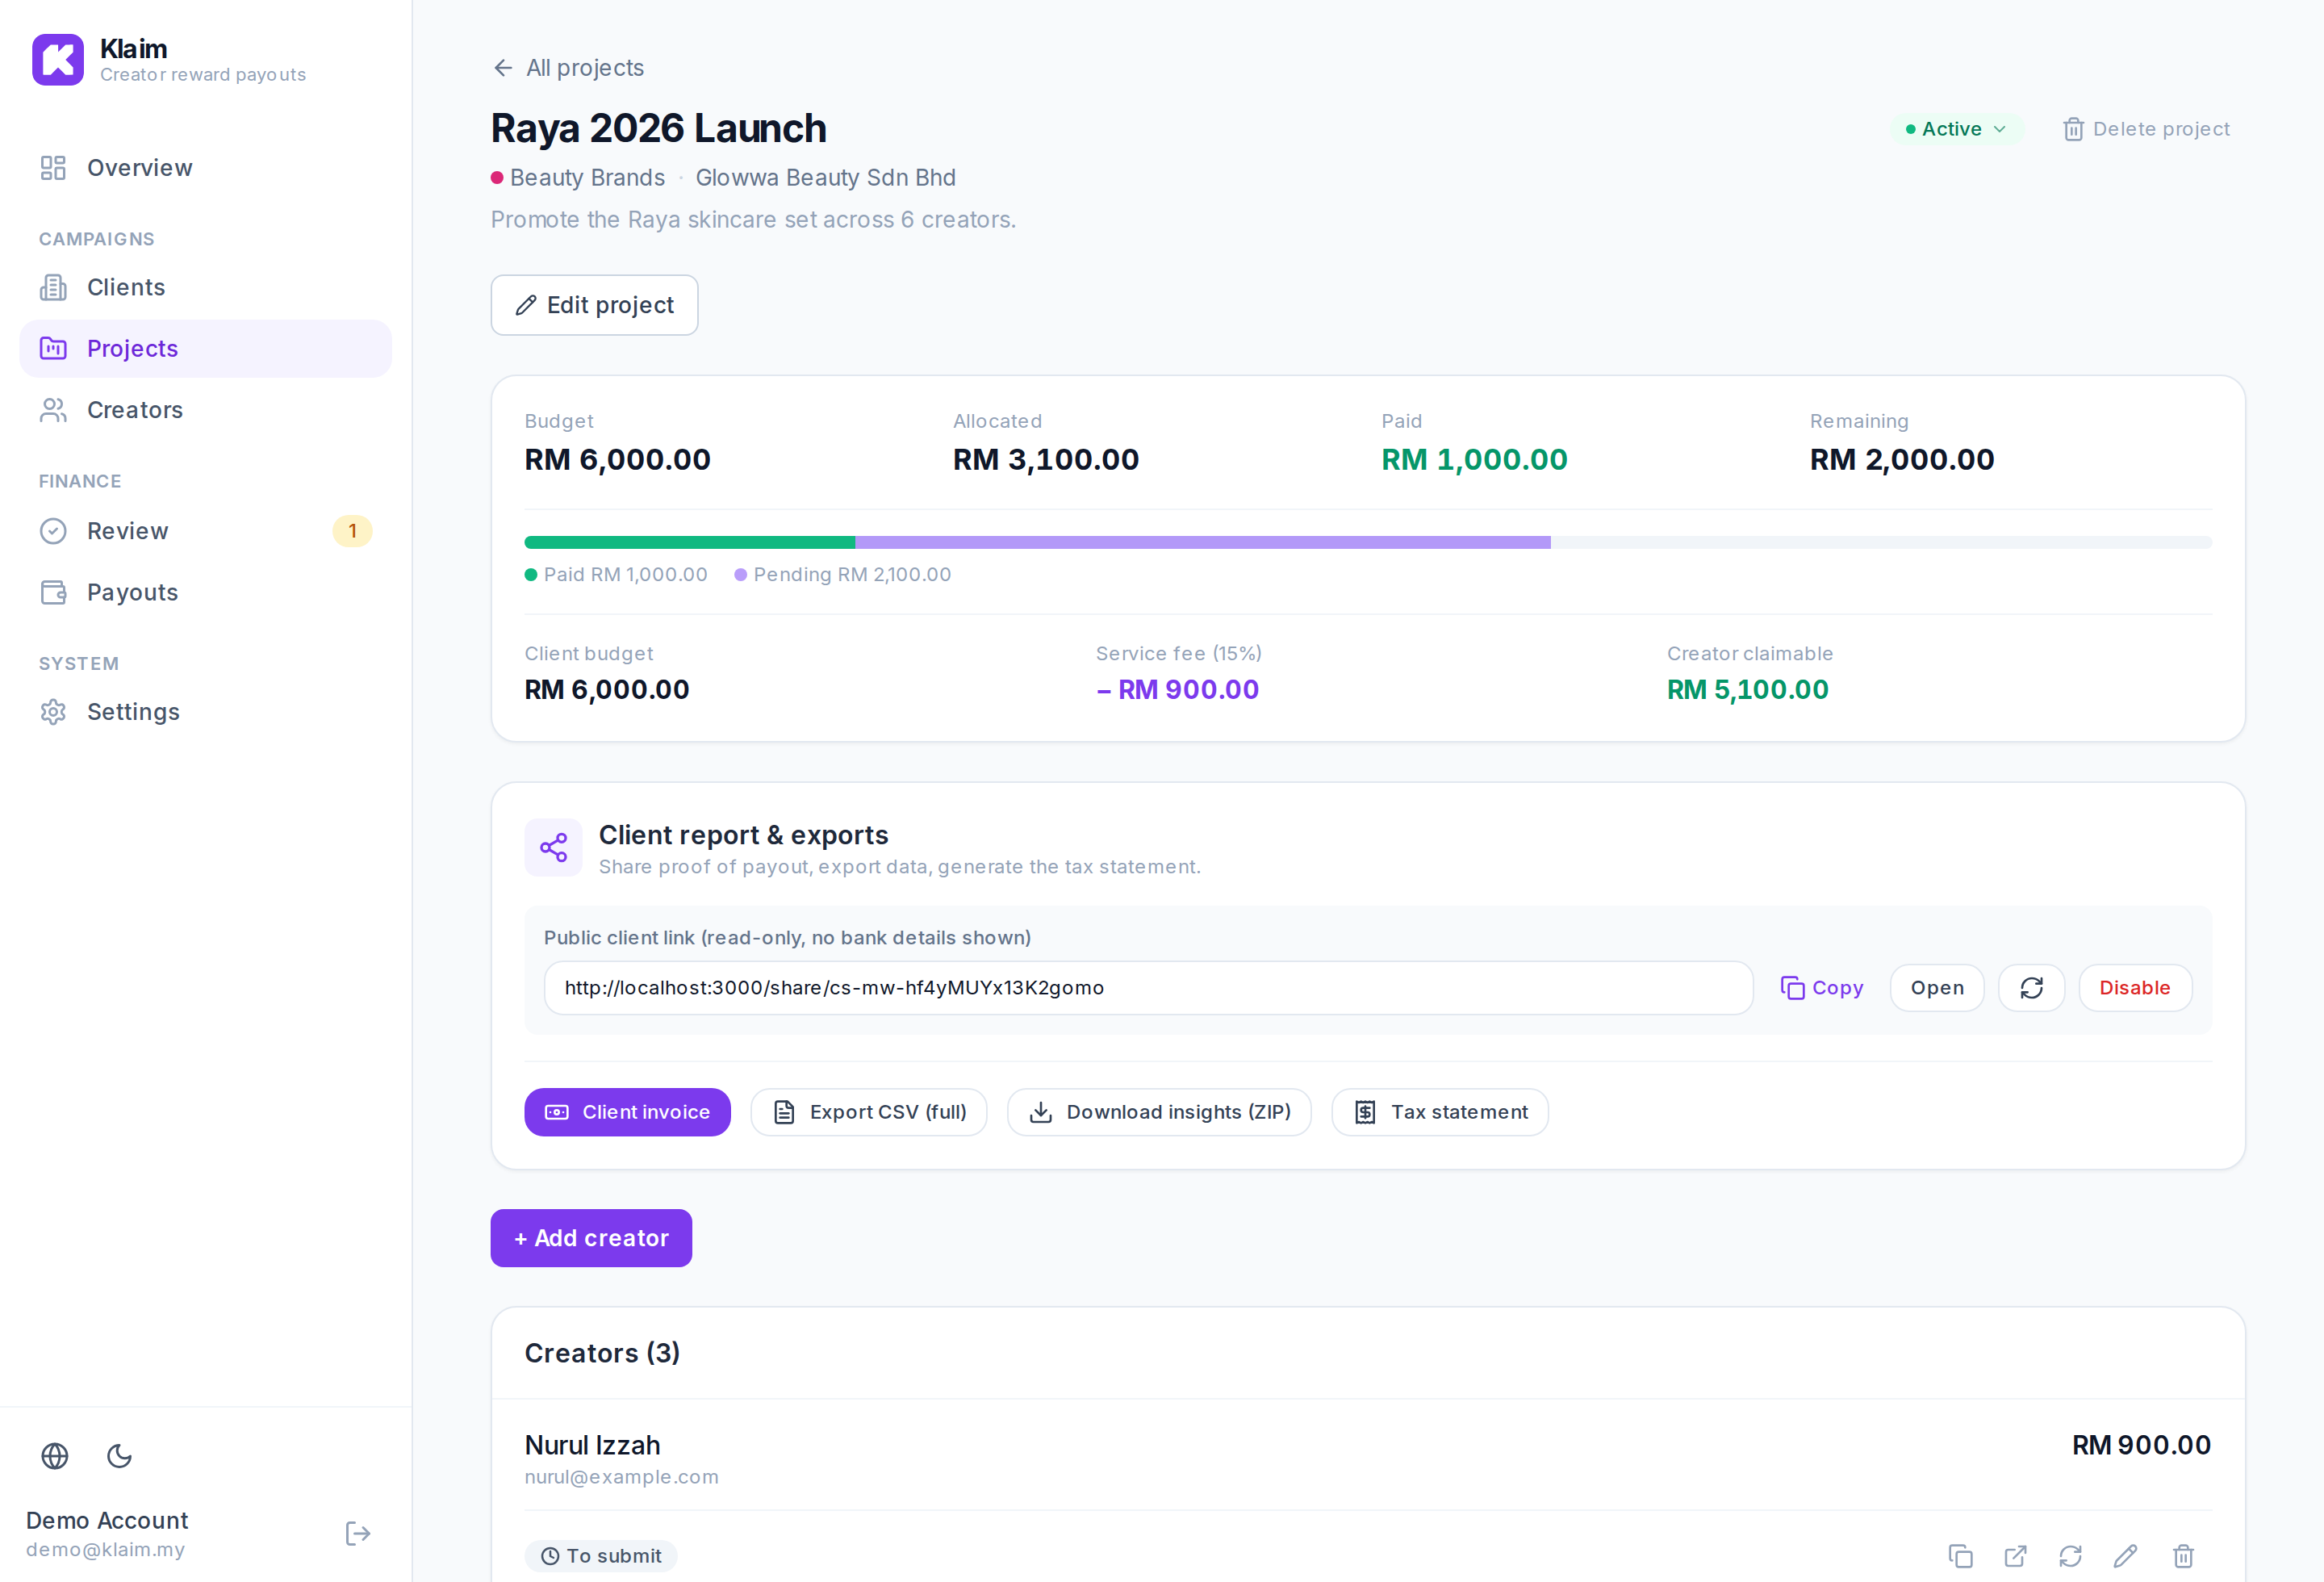Click the Creators (3) heading
Image resolution: width=2324 pixels, height=1582 pixels.
click(602, 1353)
